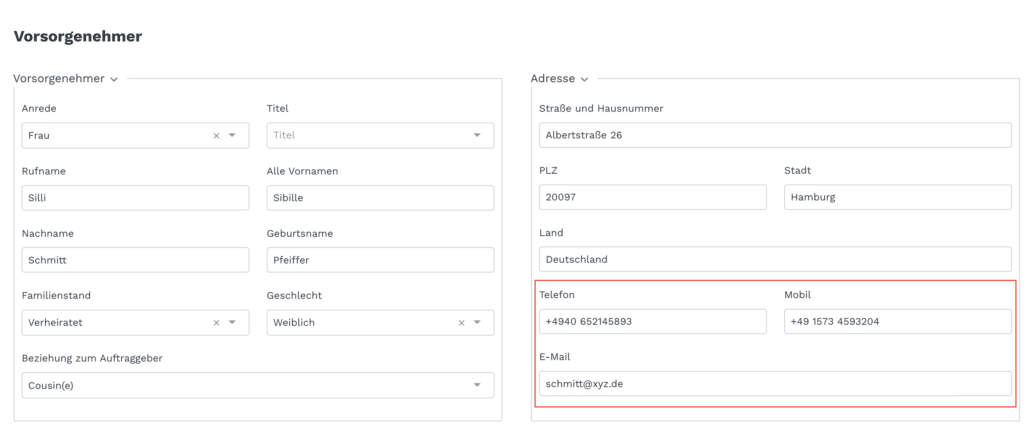Click the E-Mail field with schmitt@xyz.de
The image size is (1030, 439).
click(x=775, y=384)
